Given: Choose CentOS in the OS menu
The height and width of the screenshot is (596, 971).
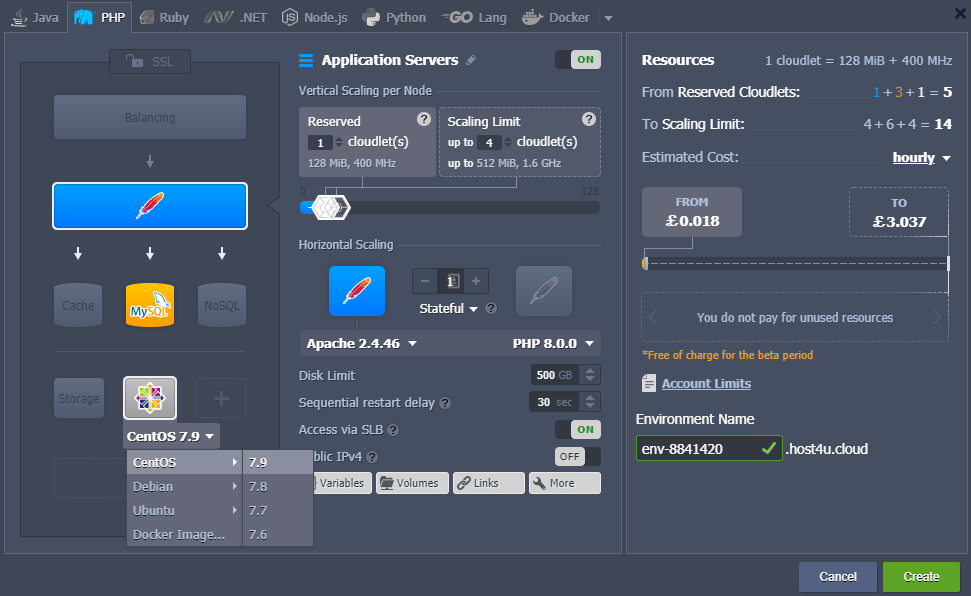Looking at the screenshot, I should pos(185,462).
